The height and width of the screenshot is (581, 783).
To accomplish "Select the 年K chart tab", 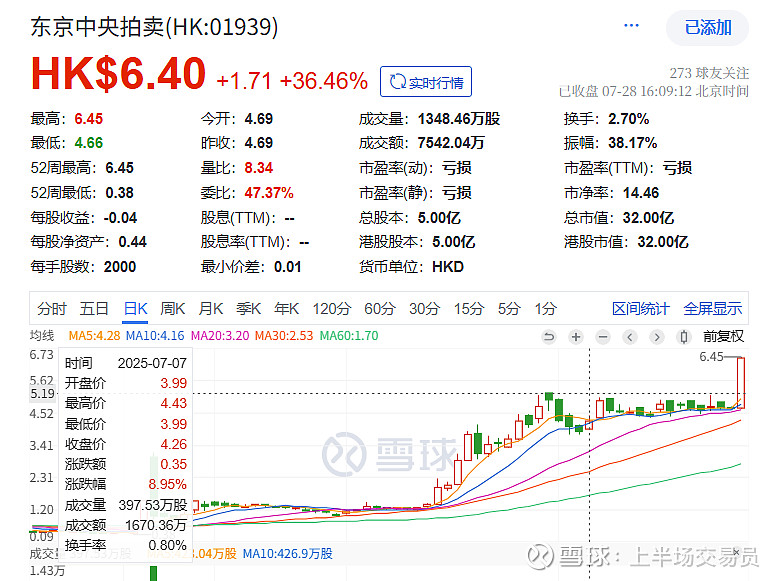I will tap(287, 309).
